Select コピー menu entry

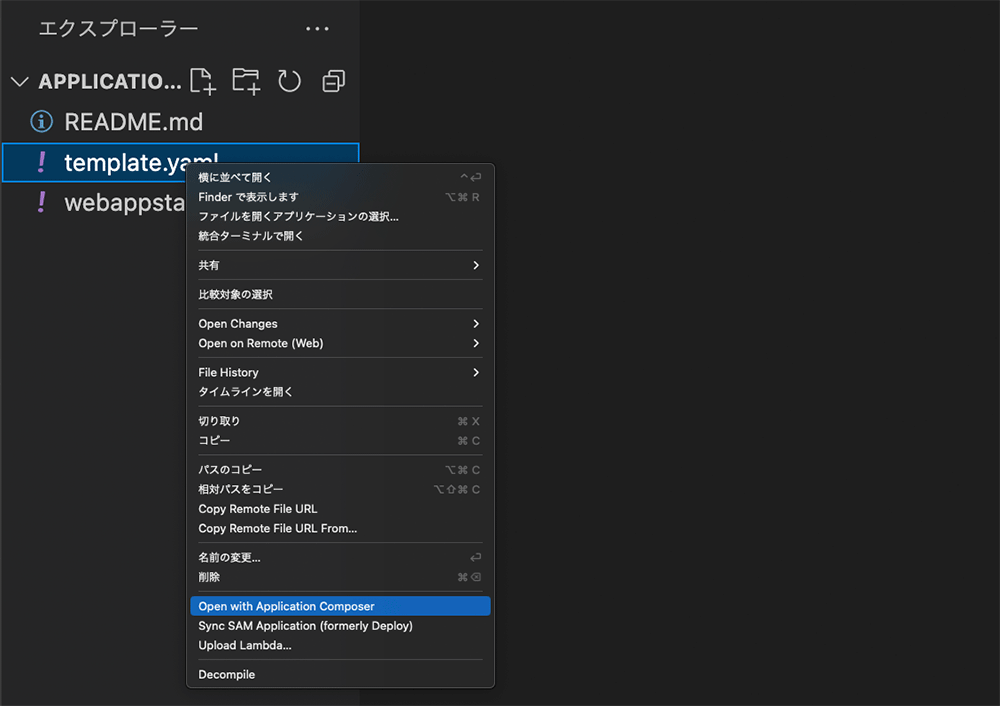340,441
